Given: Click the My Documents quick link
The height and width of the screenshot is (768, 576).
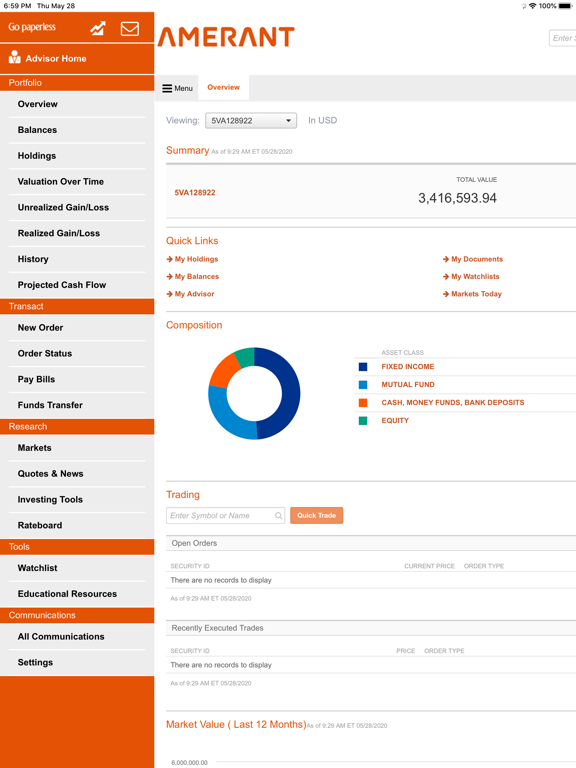Looking at the screenshot, I should (x=477, y=259).
